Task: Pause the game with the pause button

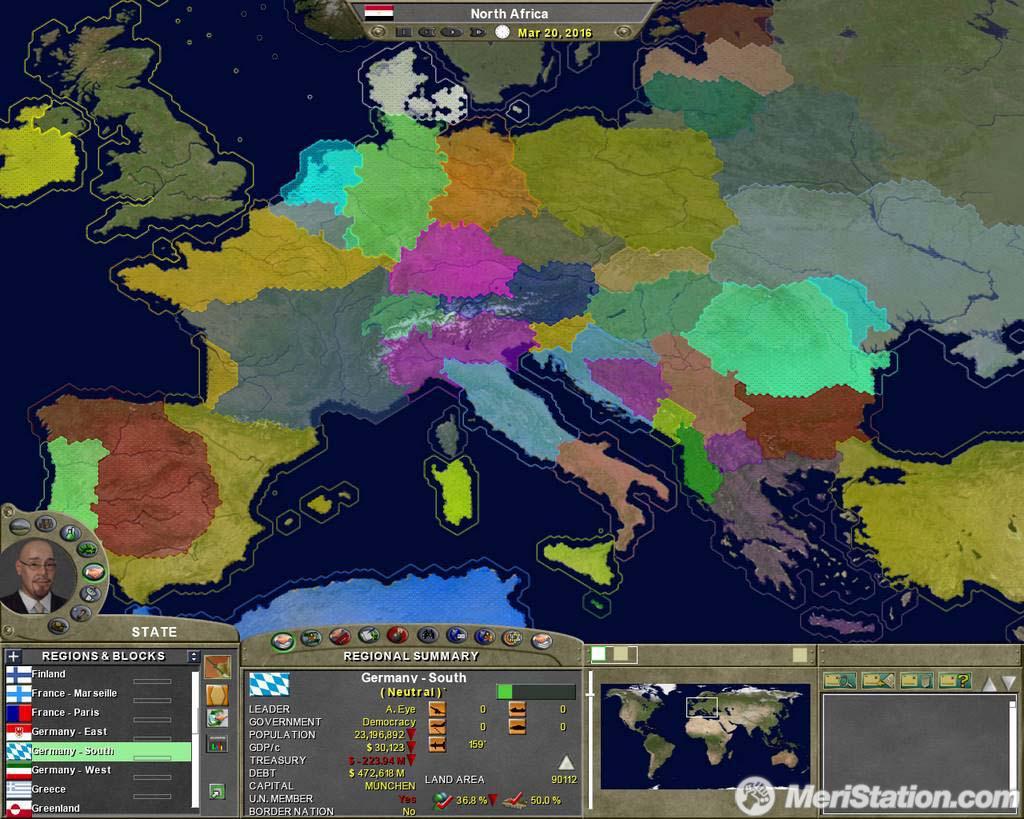Action: [x=403, y=32]
